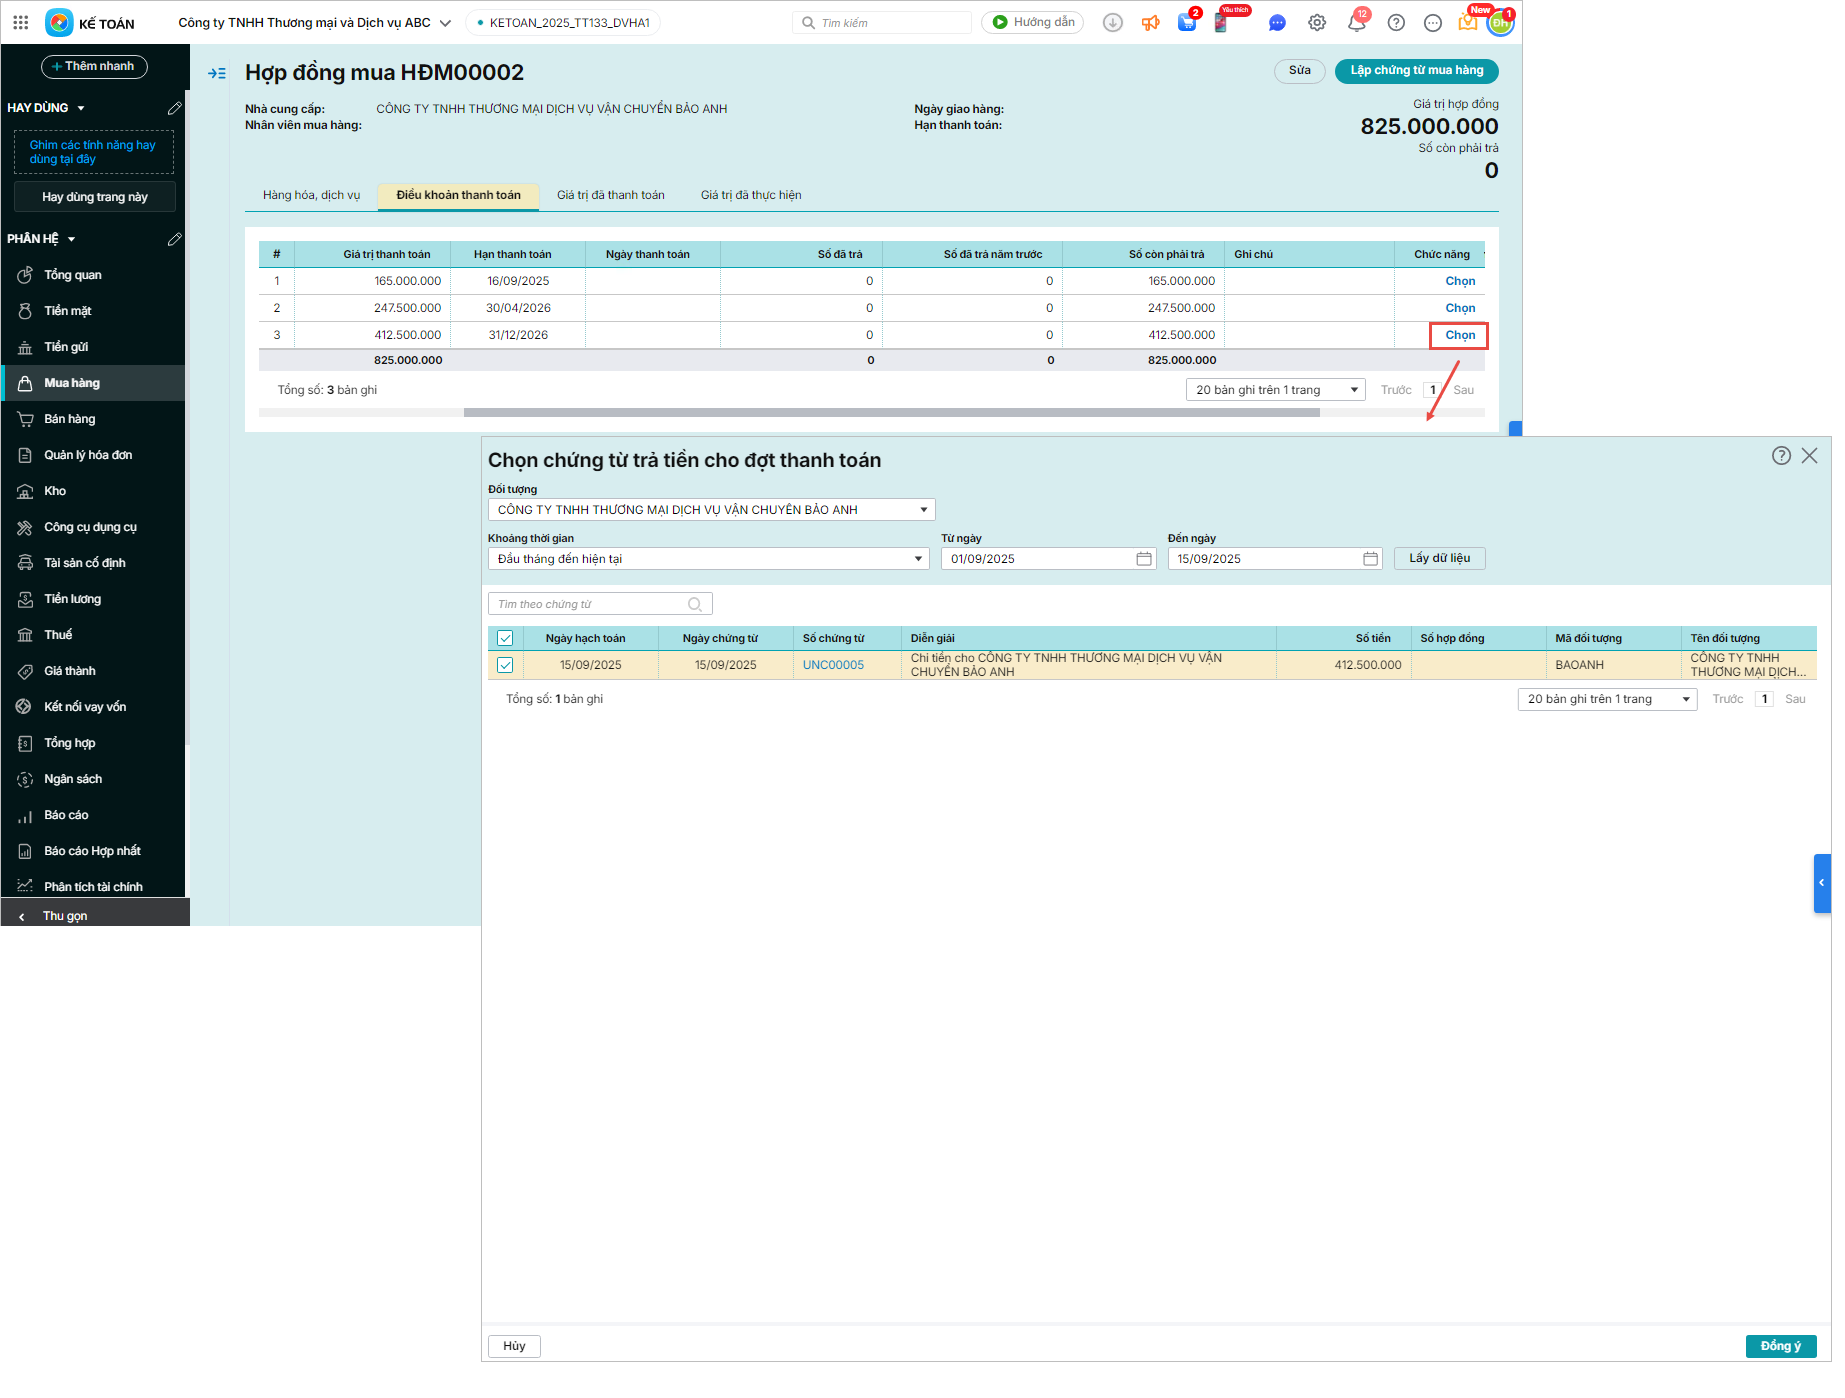This screenshot has width=1845, height=1398.
Task: Open the notifications bell icon
Action: click(1356, 23)
